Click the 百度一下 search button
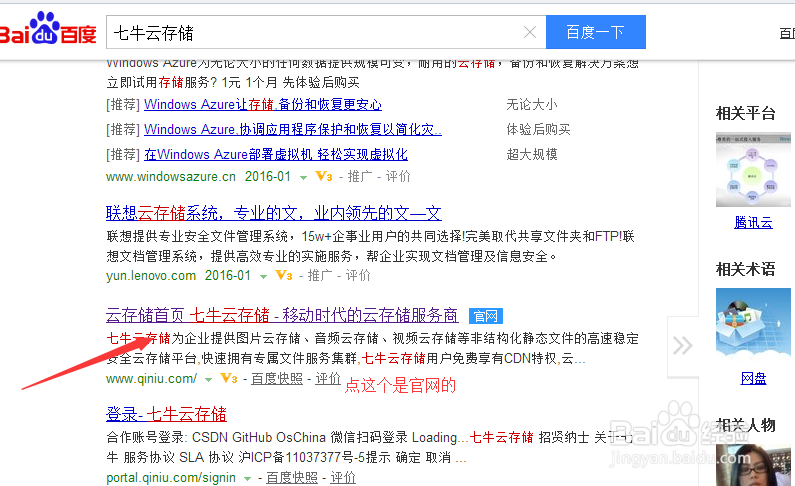The image size is (795, 486). pos(596,32)
